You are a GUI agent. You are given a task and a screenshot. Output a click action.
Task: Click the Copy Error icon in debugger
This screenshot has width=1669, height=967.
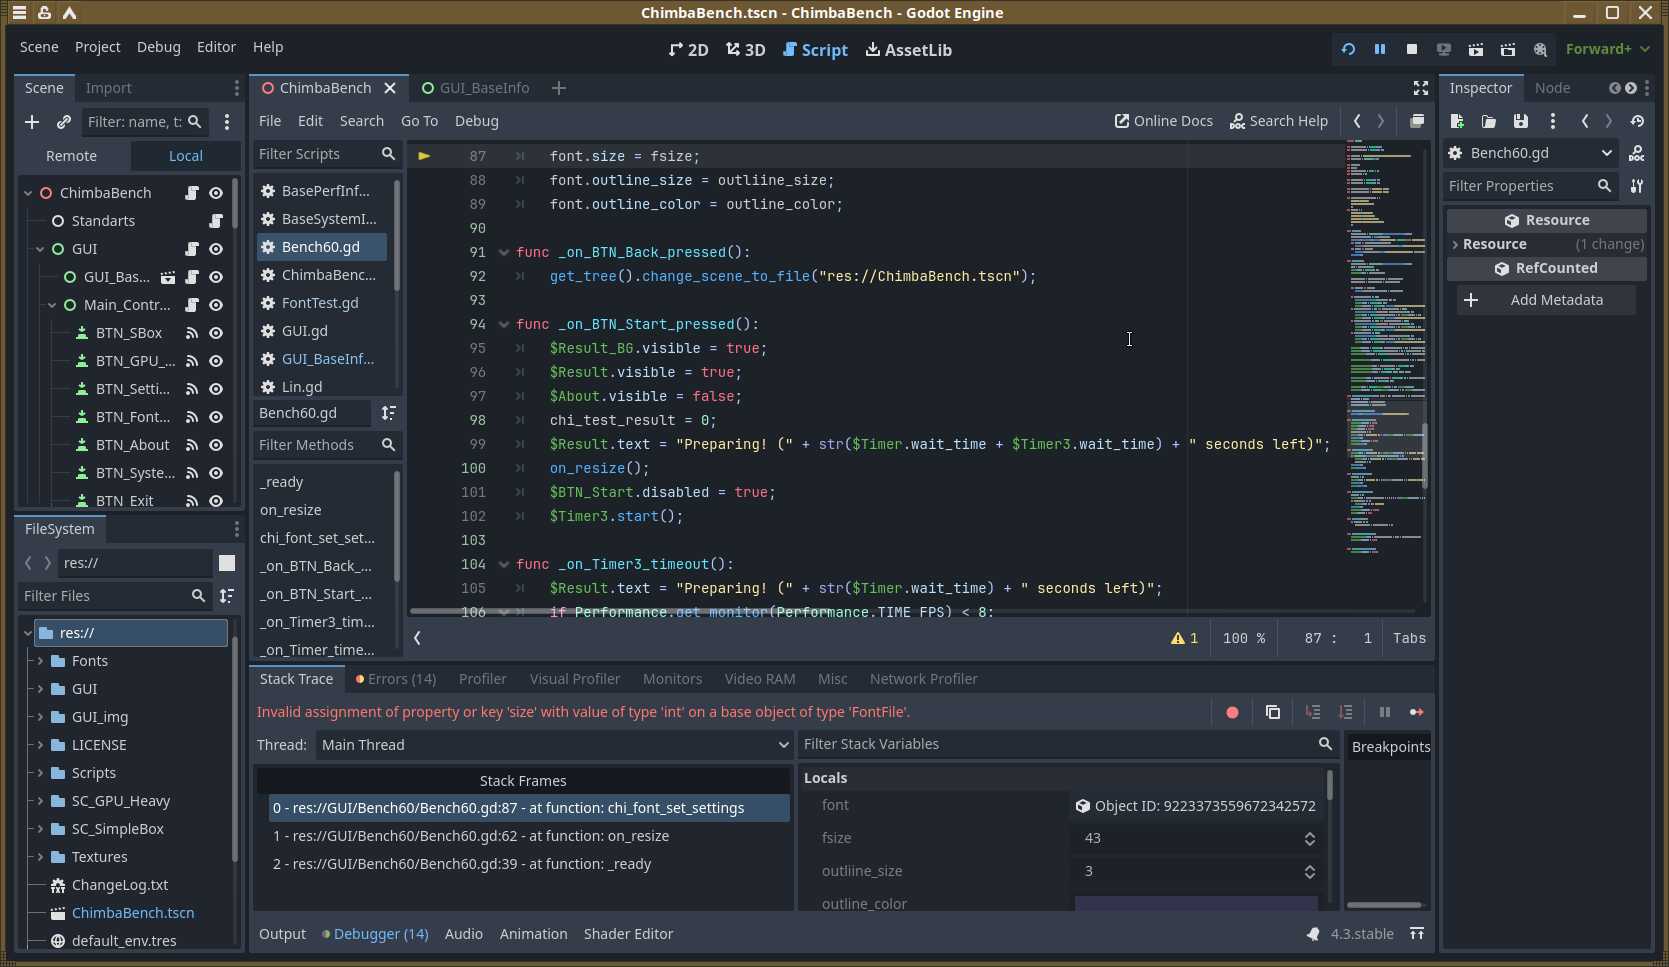1273,712
